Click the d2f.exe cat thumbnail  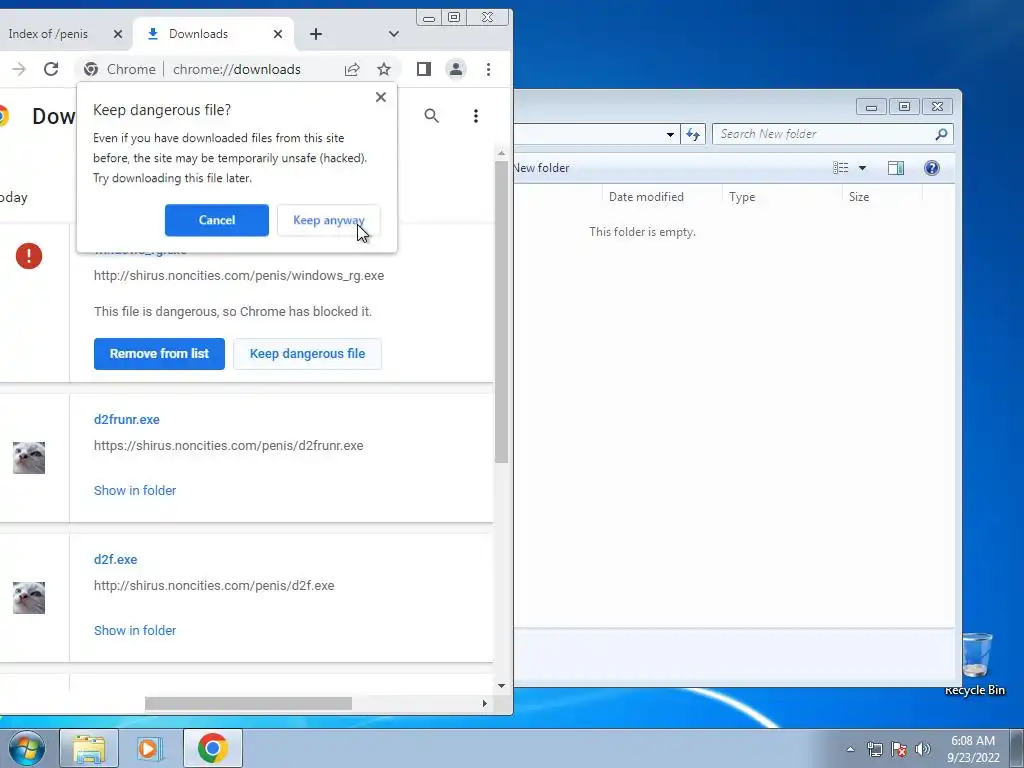click(x=29, y=598)
